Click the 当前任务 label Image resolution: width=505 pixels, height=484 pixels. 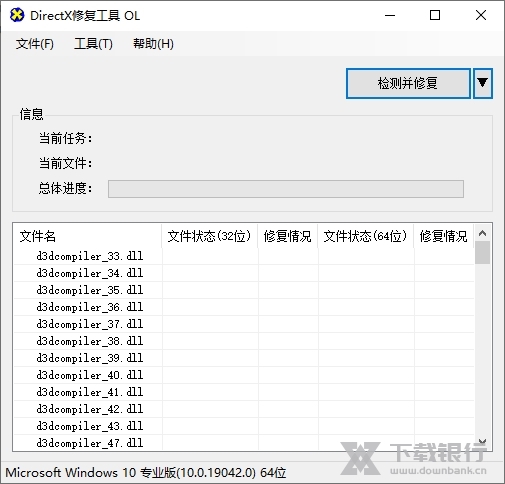(x=65, y=138)
